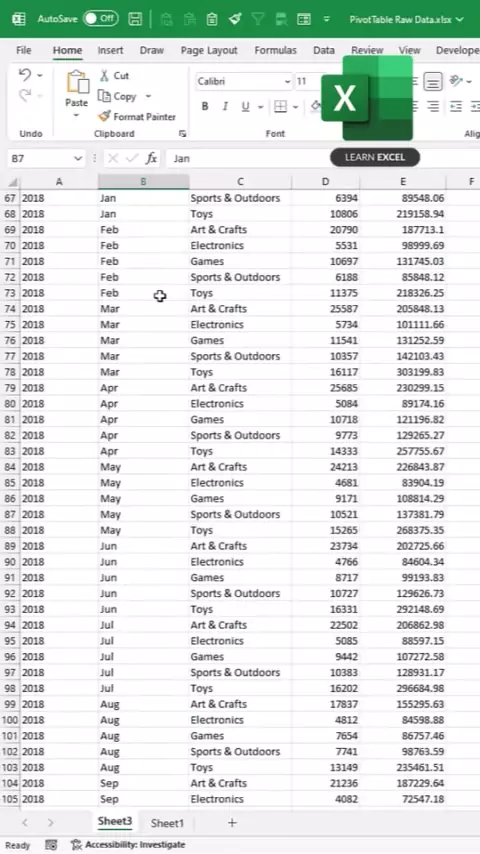Expand the Clipboard group dialog launcher

tap(183, 133)
